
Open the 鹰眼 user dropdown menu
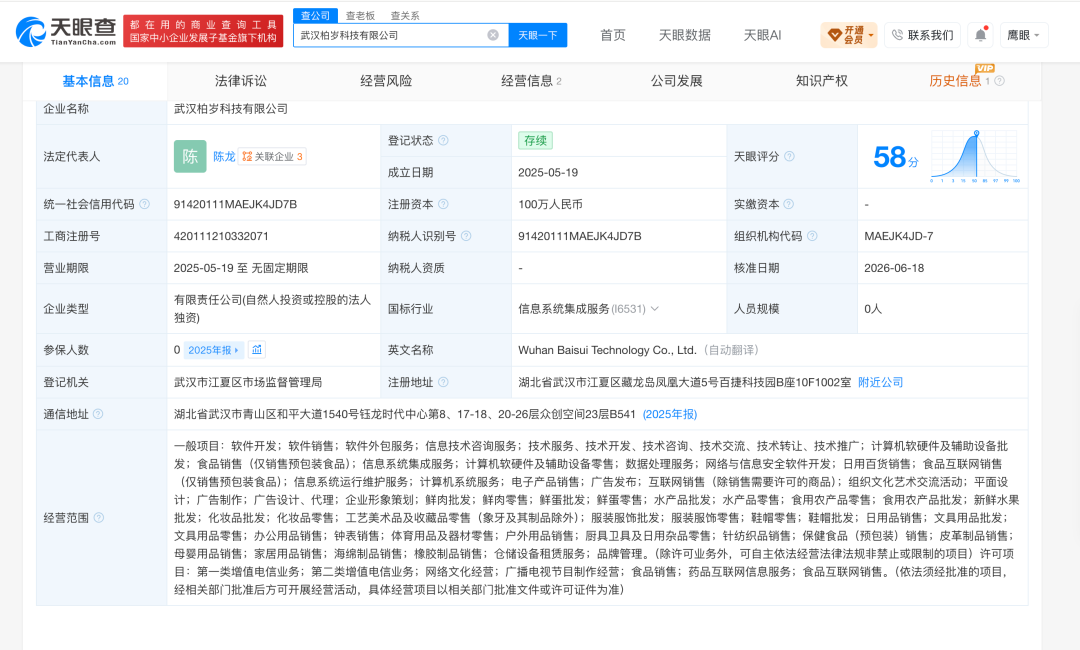(x=1024, y=35)
